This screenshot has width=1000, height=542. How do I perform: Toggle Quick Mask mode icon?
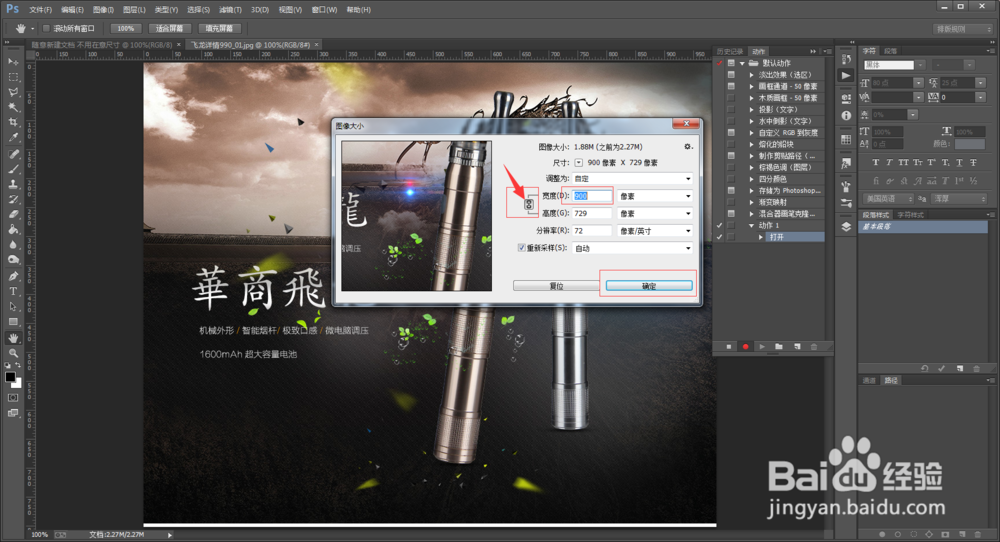13,398
